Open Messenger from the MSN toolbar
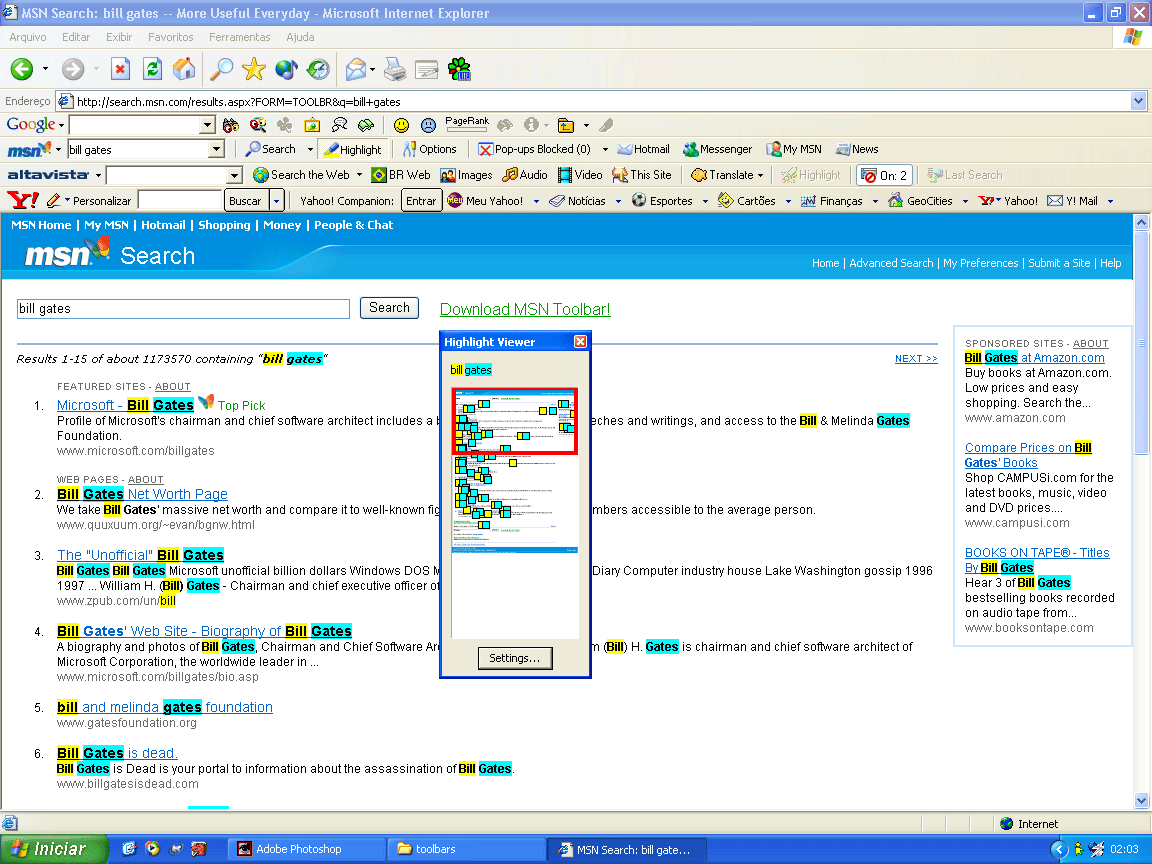This screenshot has width=1152, height=864. pyautogui.click(x=718, y=149)
